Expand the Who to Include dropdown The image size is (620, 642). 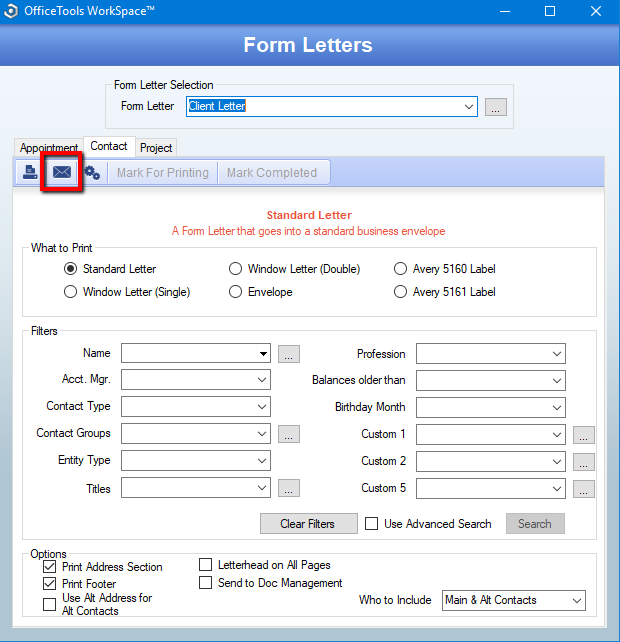click(x=514, y=600)
